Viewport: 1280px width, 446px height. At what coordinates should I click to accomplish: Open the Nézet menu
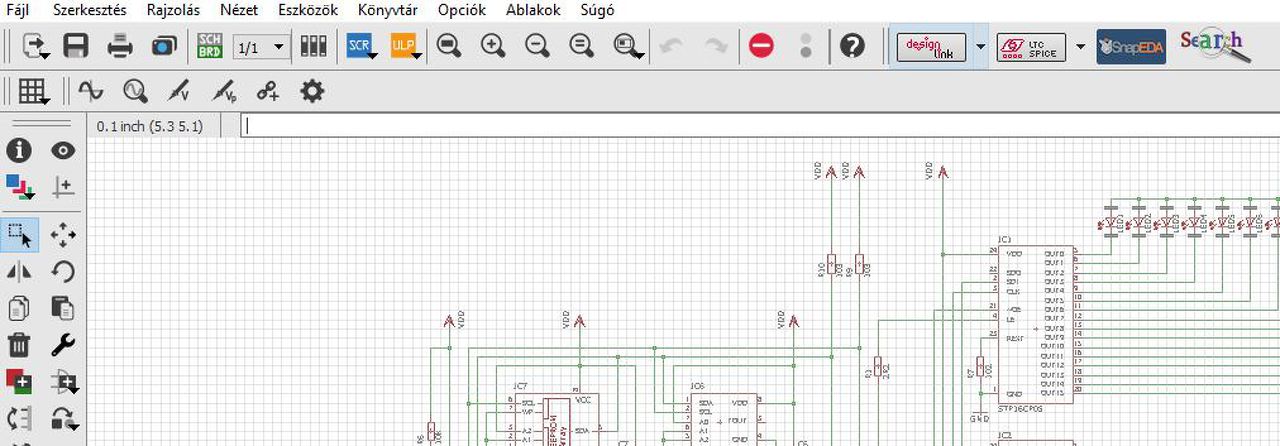pos(239,11)
